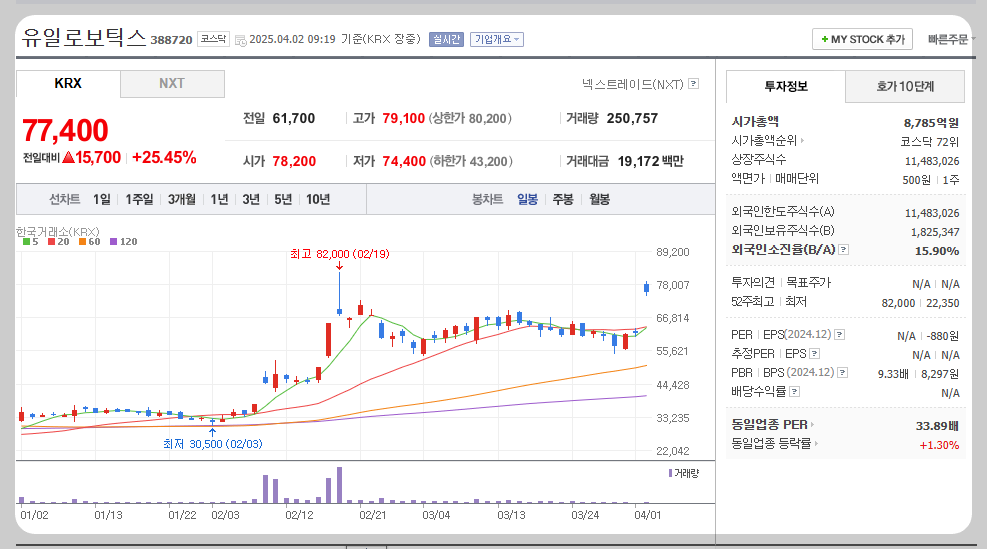This screenshot has width=987, height=549.
Task: Click the 거래대금 value 19,172 백만
Action: (650, 162)
